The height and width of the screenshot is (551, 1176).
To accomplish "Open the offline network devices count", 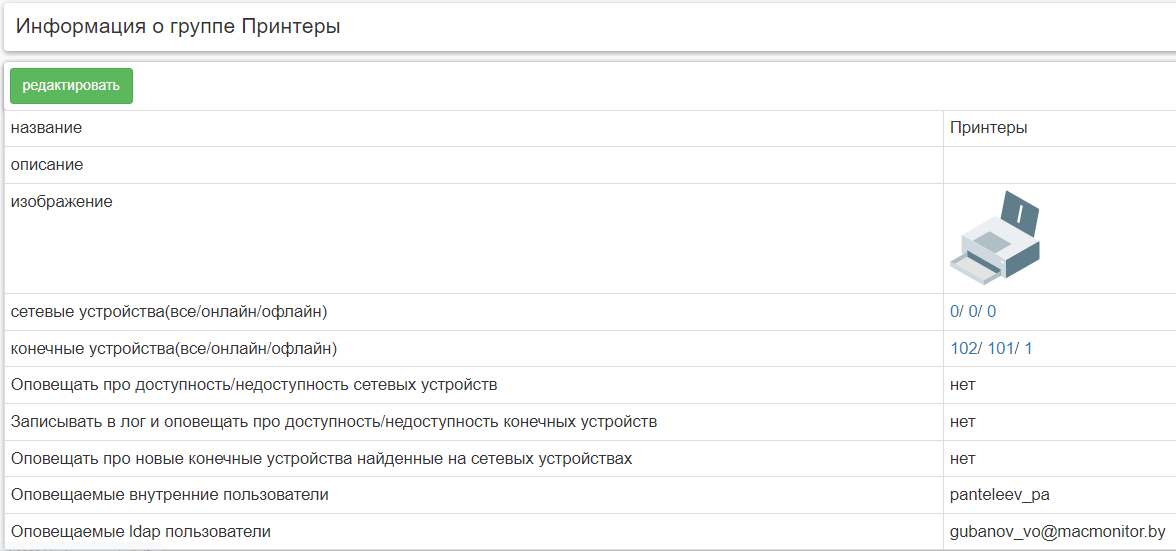I will [991, 312].
